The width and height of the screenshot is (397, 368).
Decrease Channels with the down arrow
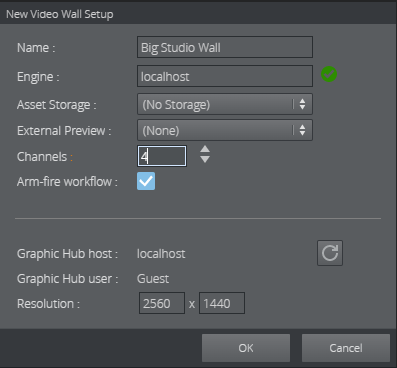205,159
